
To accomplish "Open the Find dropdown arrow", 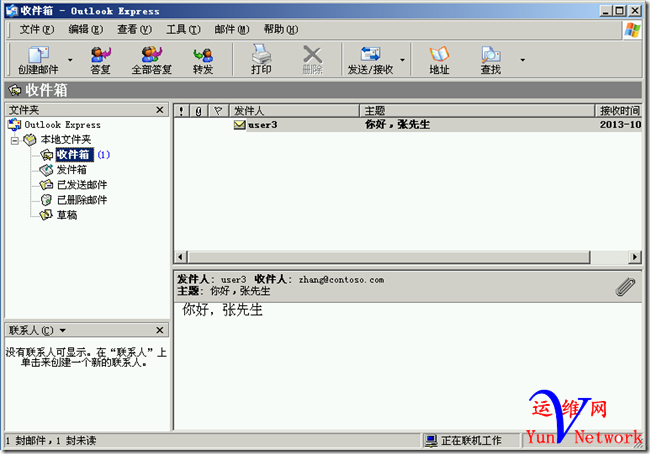I will tap(523, 60).
